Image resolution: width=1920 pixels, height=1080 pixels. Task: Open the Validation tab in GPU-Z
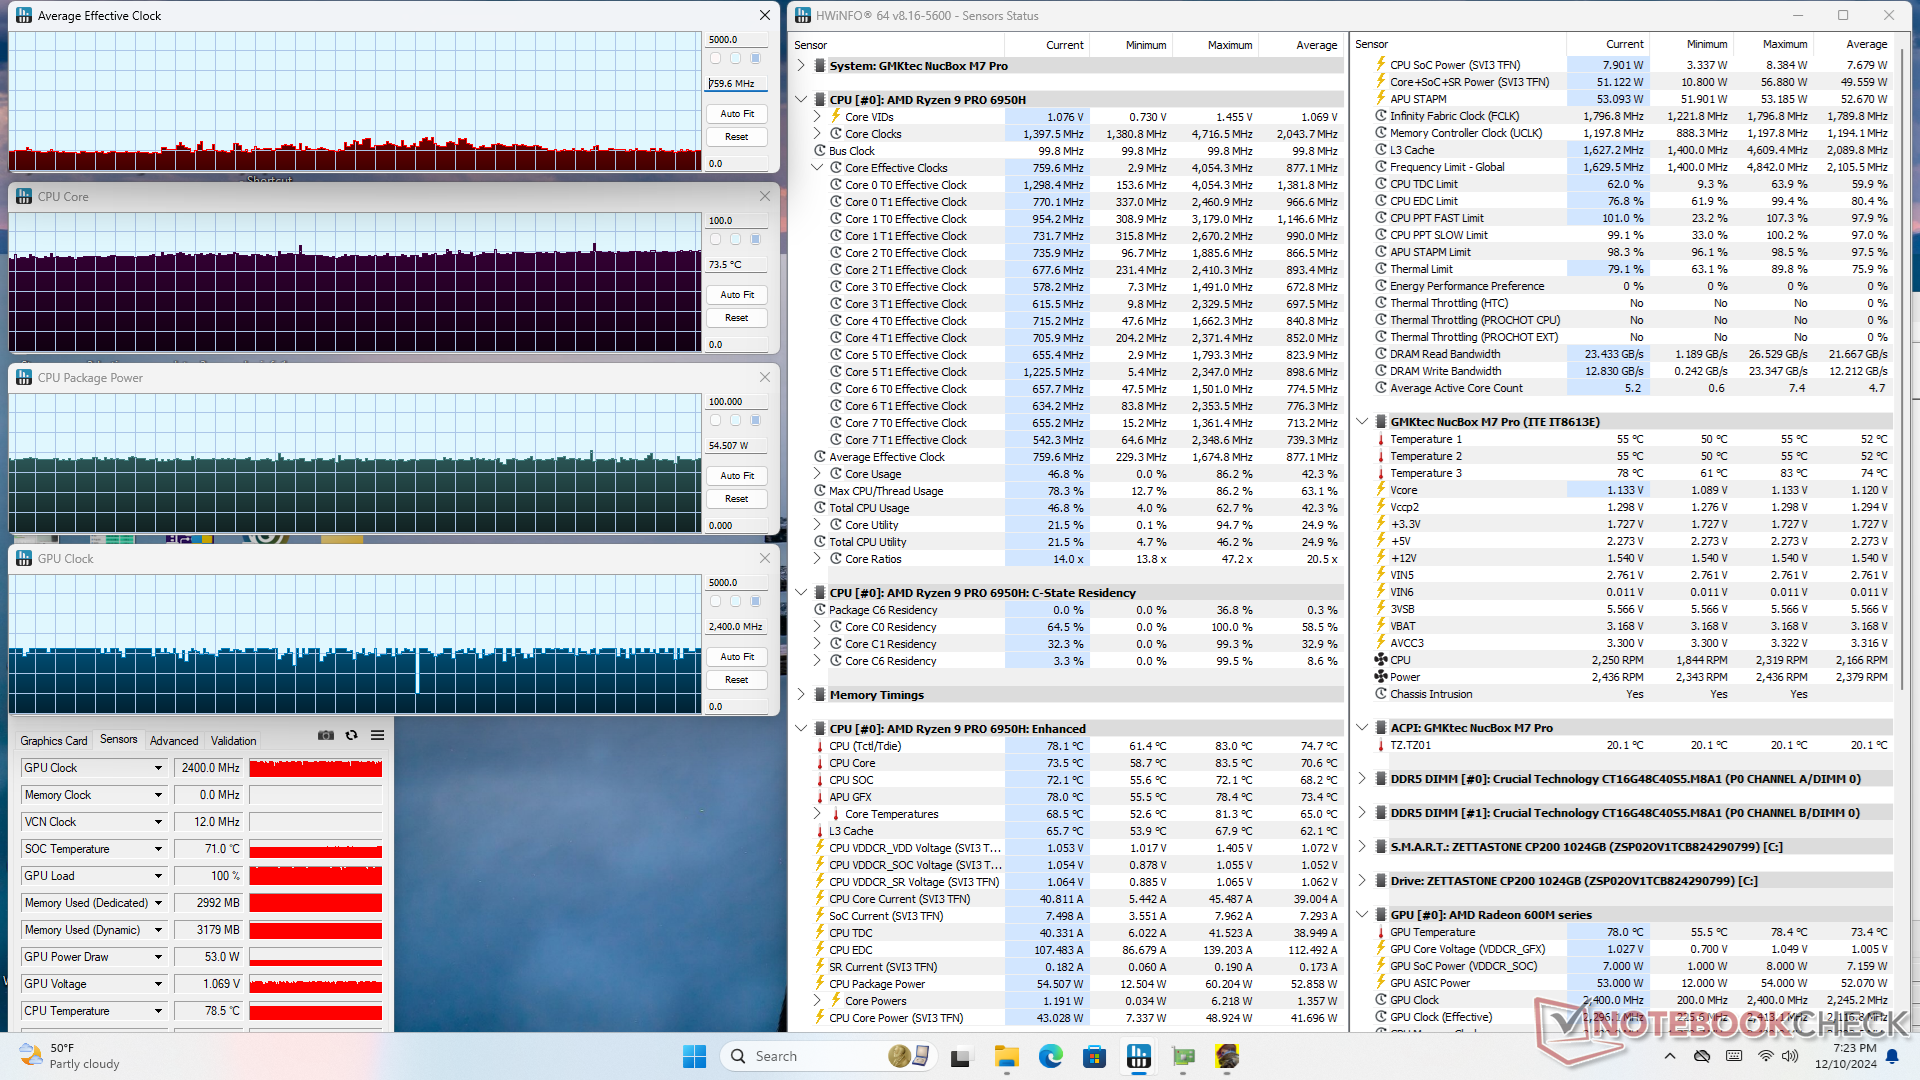click(x=234, y=741)
